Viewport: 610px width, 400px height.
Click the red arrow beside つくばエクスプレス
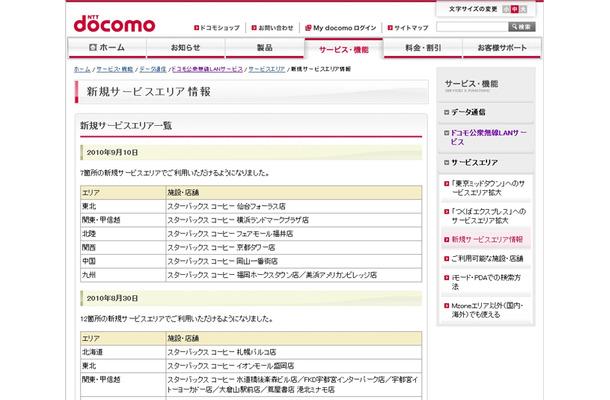pos(447,212)
